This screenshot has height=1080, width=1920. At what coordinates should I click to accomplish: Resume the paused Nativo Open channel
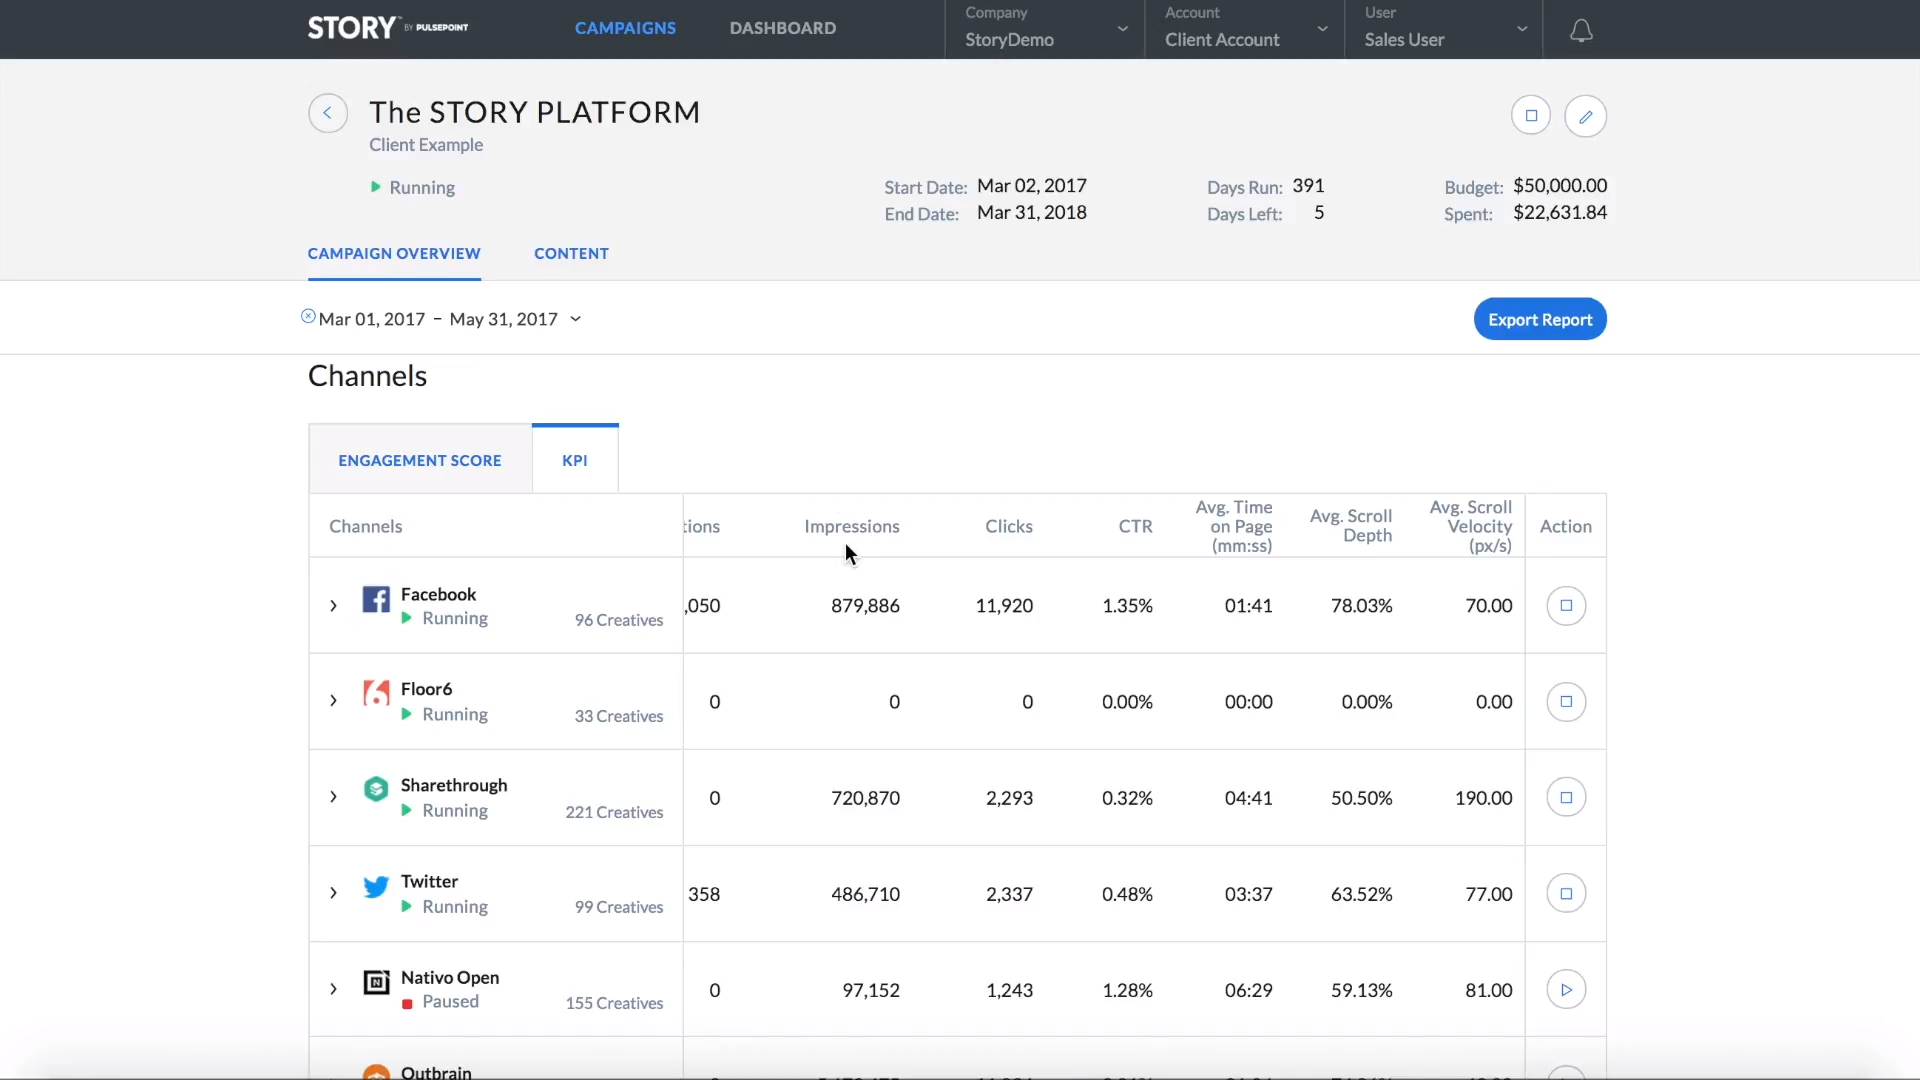tap(1566, 989)
